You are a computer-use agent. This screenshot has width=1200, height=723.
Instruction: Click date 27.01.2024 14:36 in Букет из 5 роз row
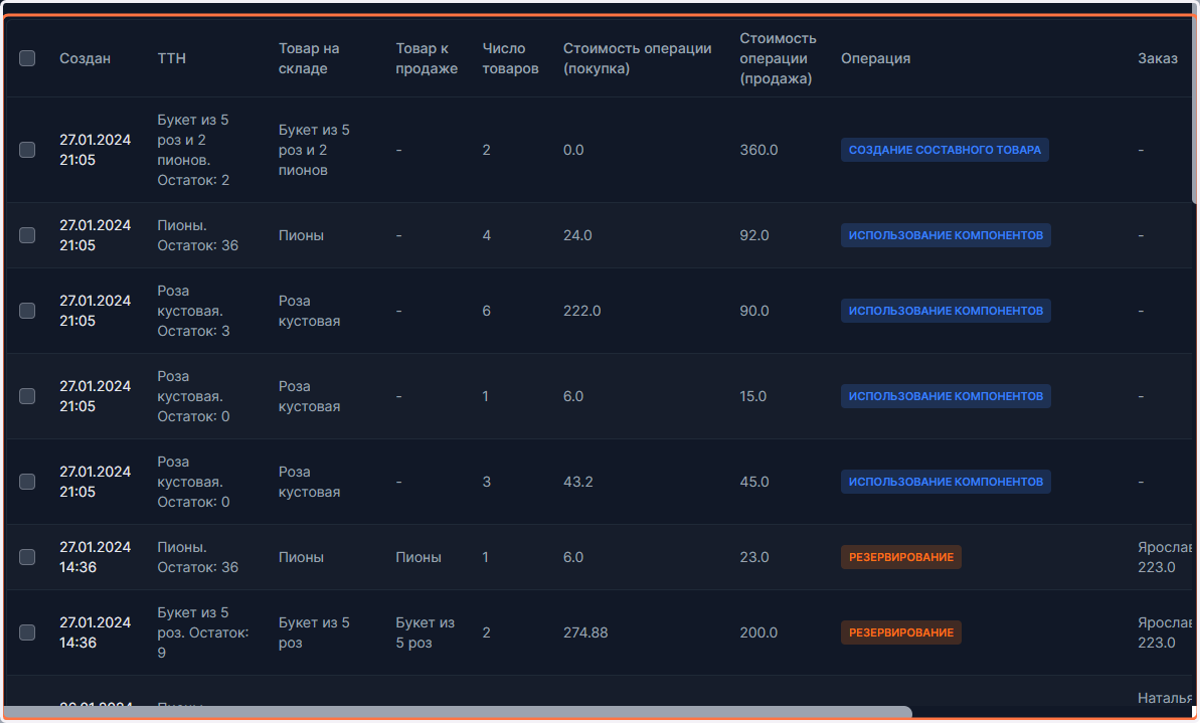click(95, 633)
